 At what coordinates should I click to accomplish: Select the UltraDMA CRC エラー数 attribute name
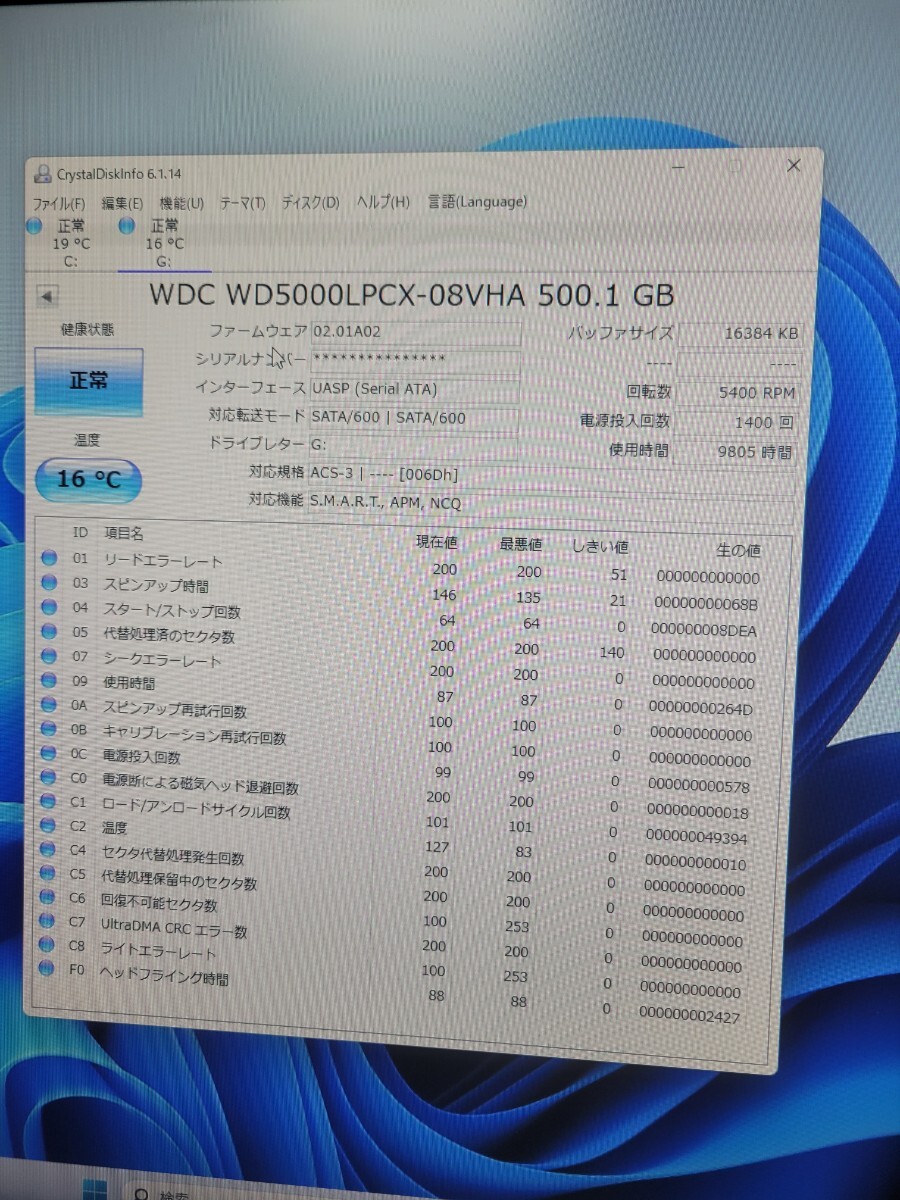click(x=174, y=927)
